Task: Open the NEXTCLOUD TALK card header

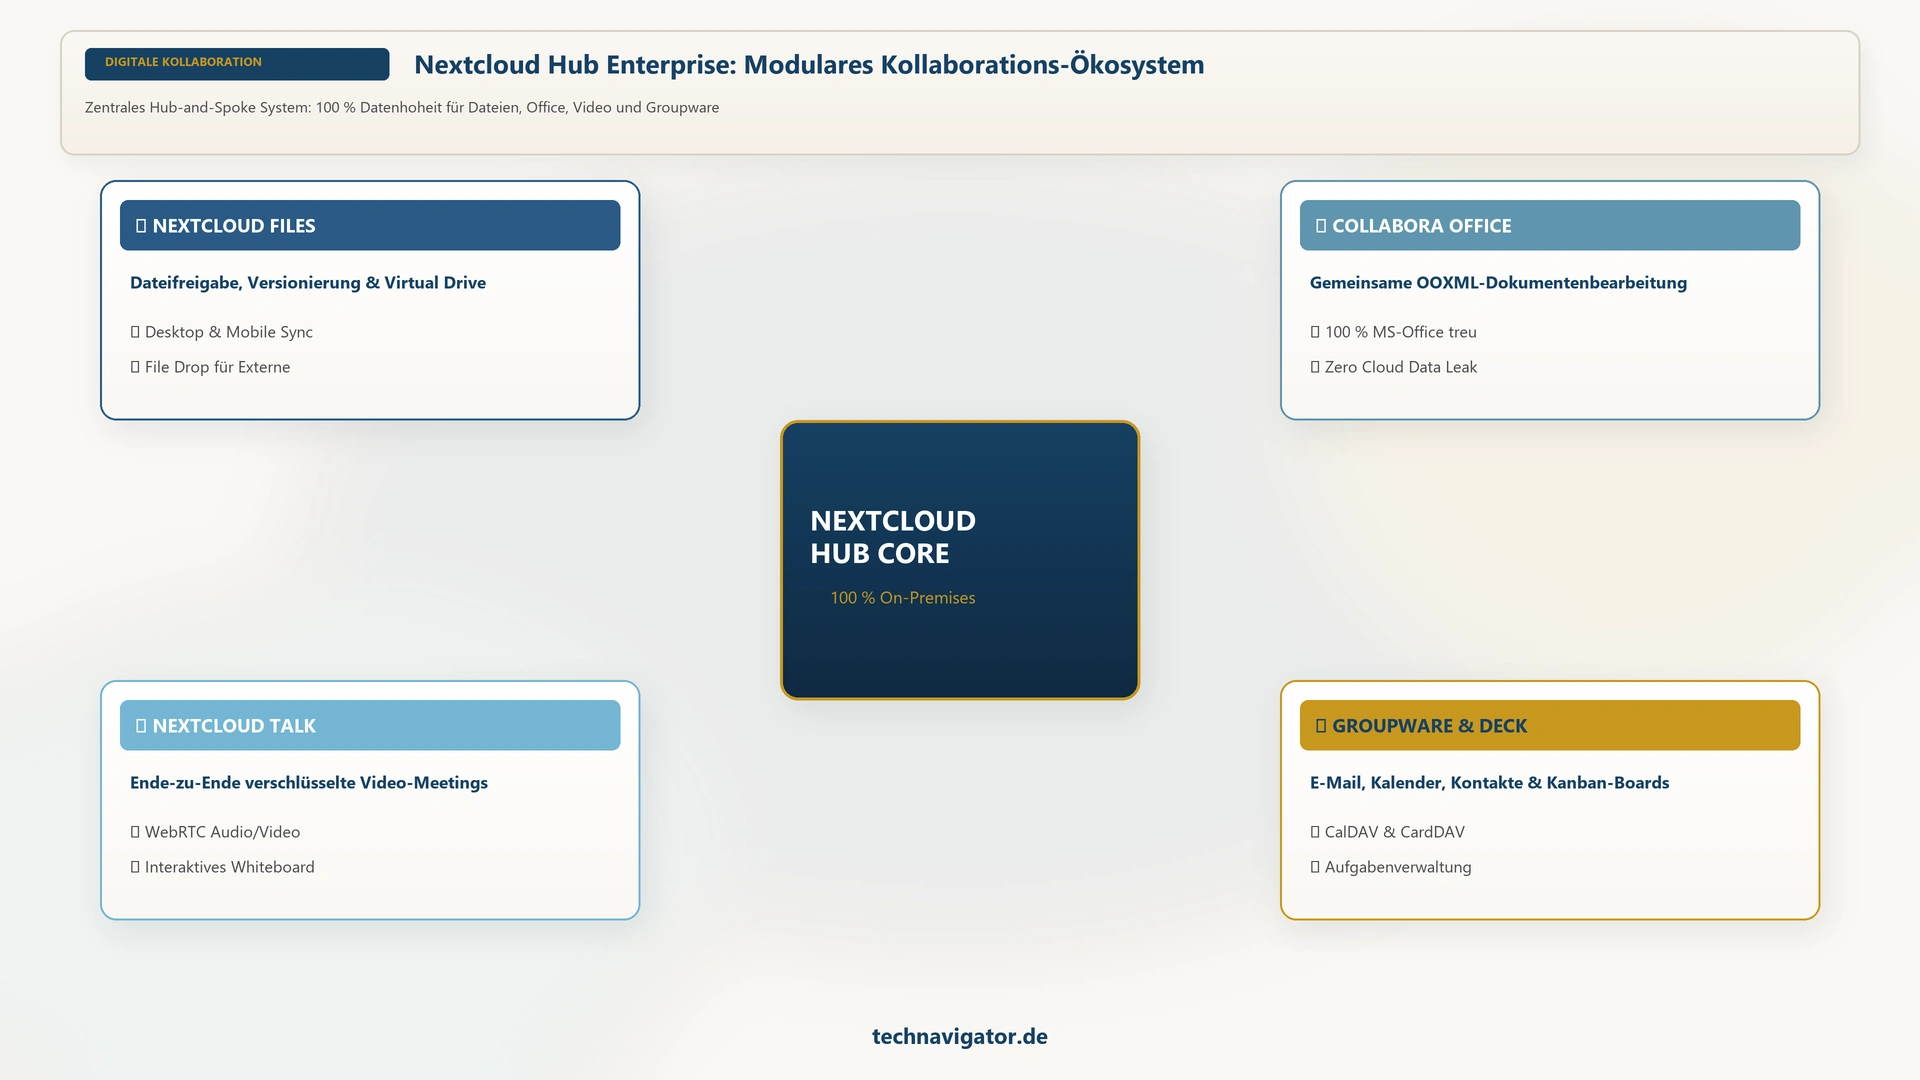Action: click(370, 725)
